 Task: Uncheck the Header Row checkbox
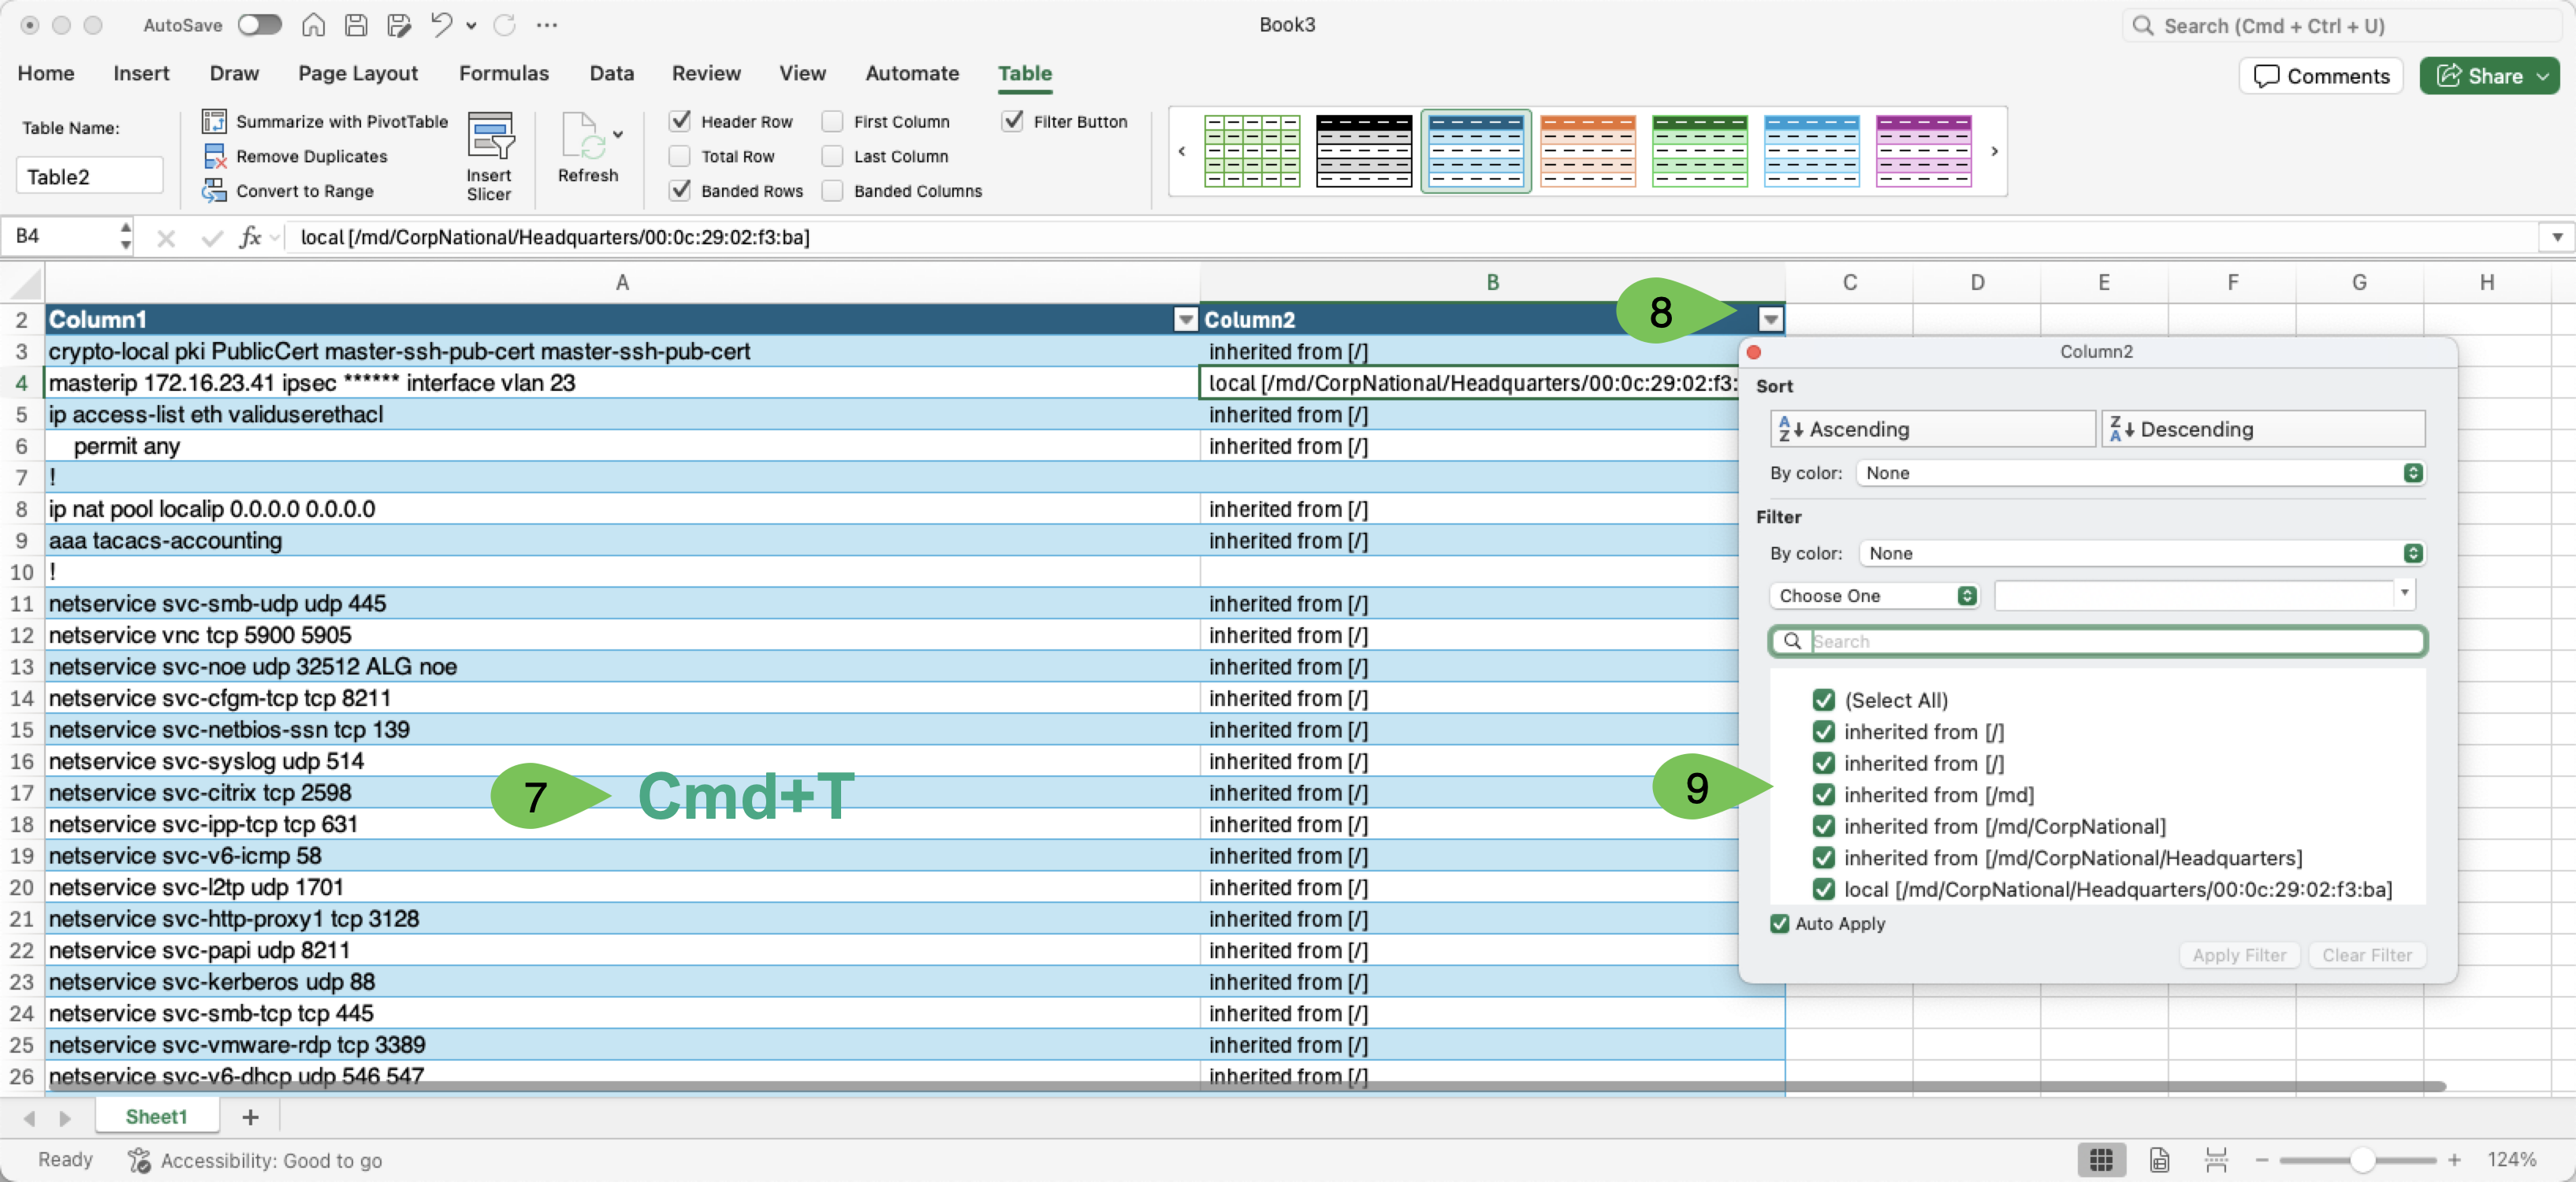681,121
